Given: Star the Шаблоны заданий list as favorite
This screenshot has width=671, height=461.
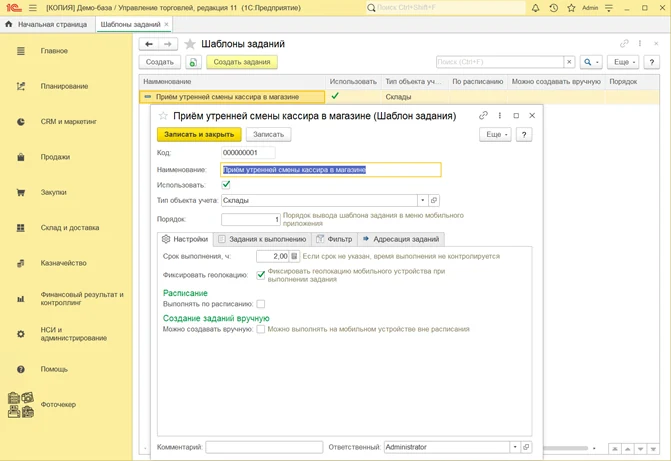Looking at the screenshot, I should tap(190, 44).
